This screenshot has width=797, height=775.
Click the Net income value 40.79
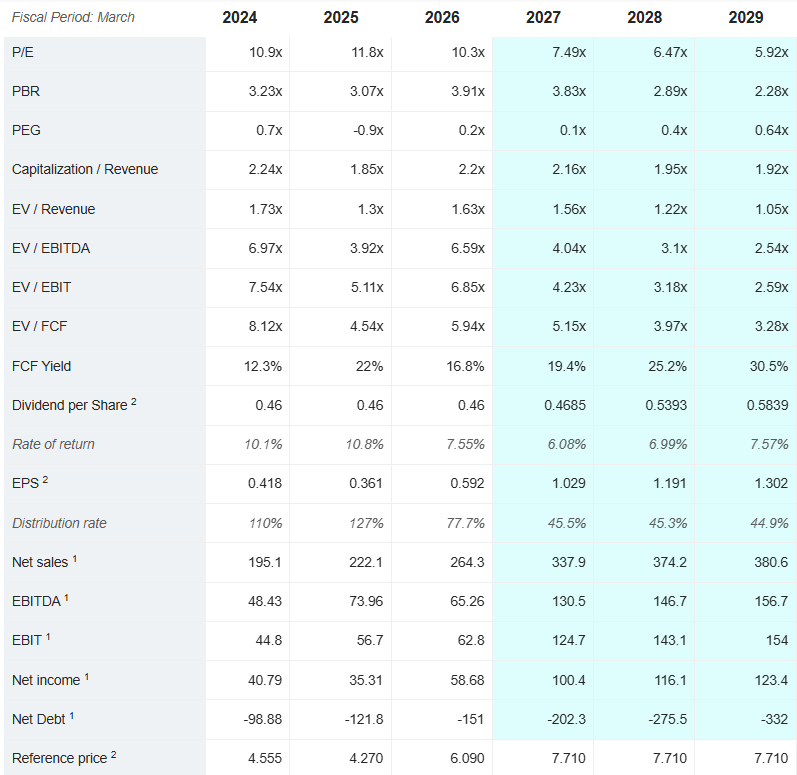click(x=265, y=680)
